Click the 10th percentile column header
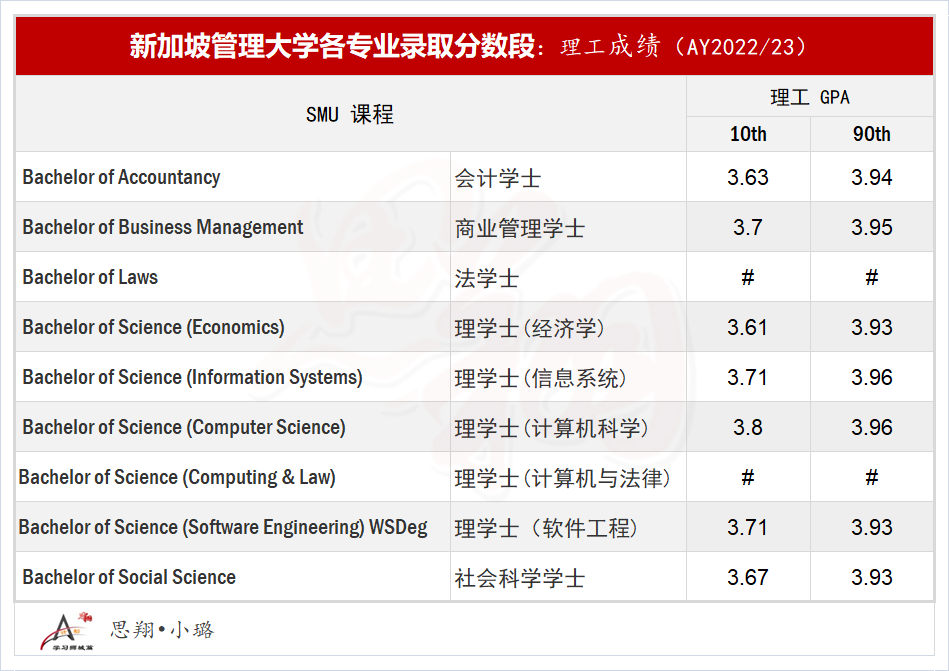This screenshot has height=671, width=949. click(x=748, y=134)
